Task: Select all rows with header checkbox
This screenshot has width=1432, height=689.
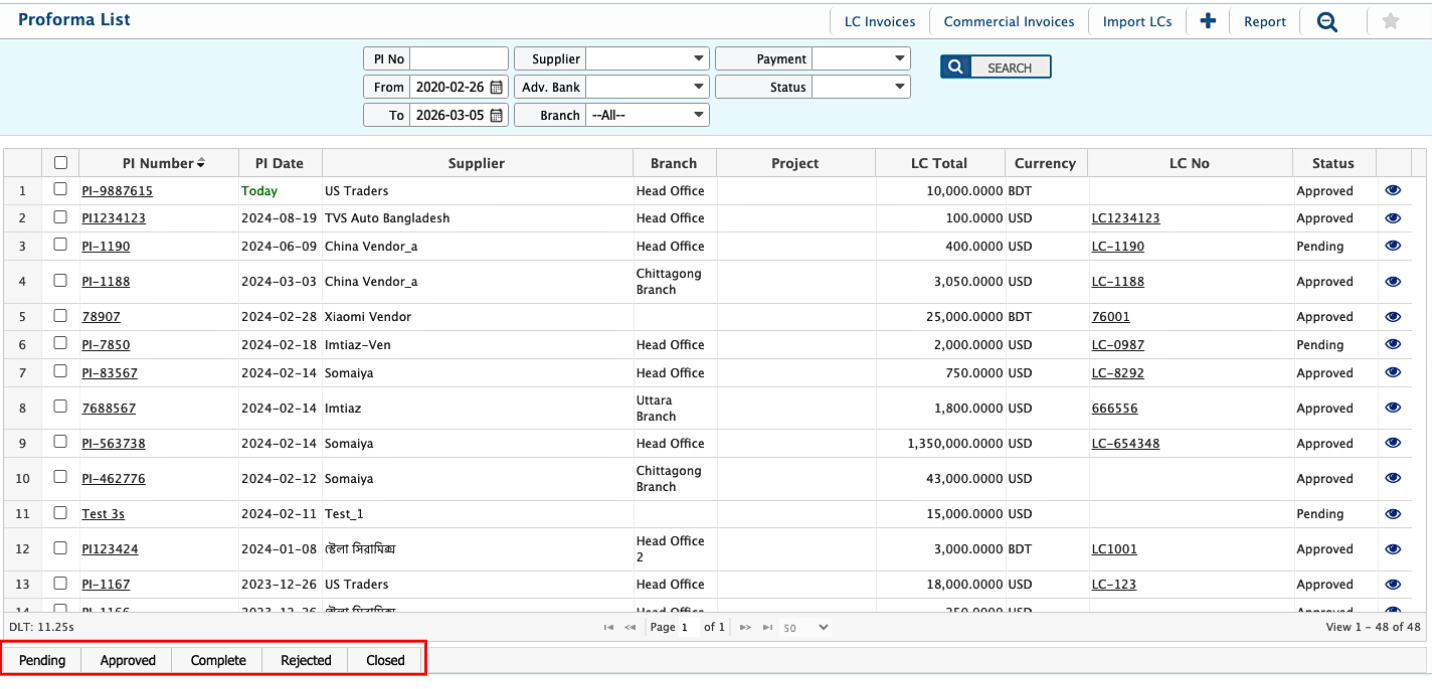Action: (x=60, y=163)
